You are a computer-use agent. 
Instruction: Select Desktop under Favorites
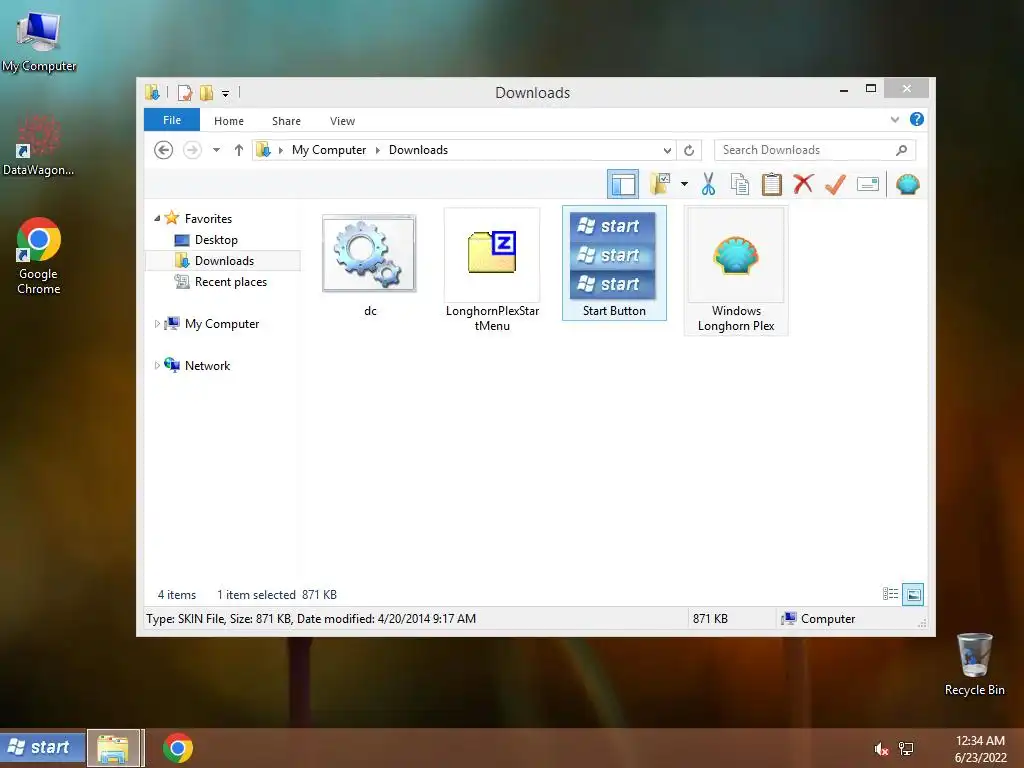tap(216, 240)
